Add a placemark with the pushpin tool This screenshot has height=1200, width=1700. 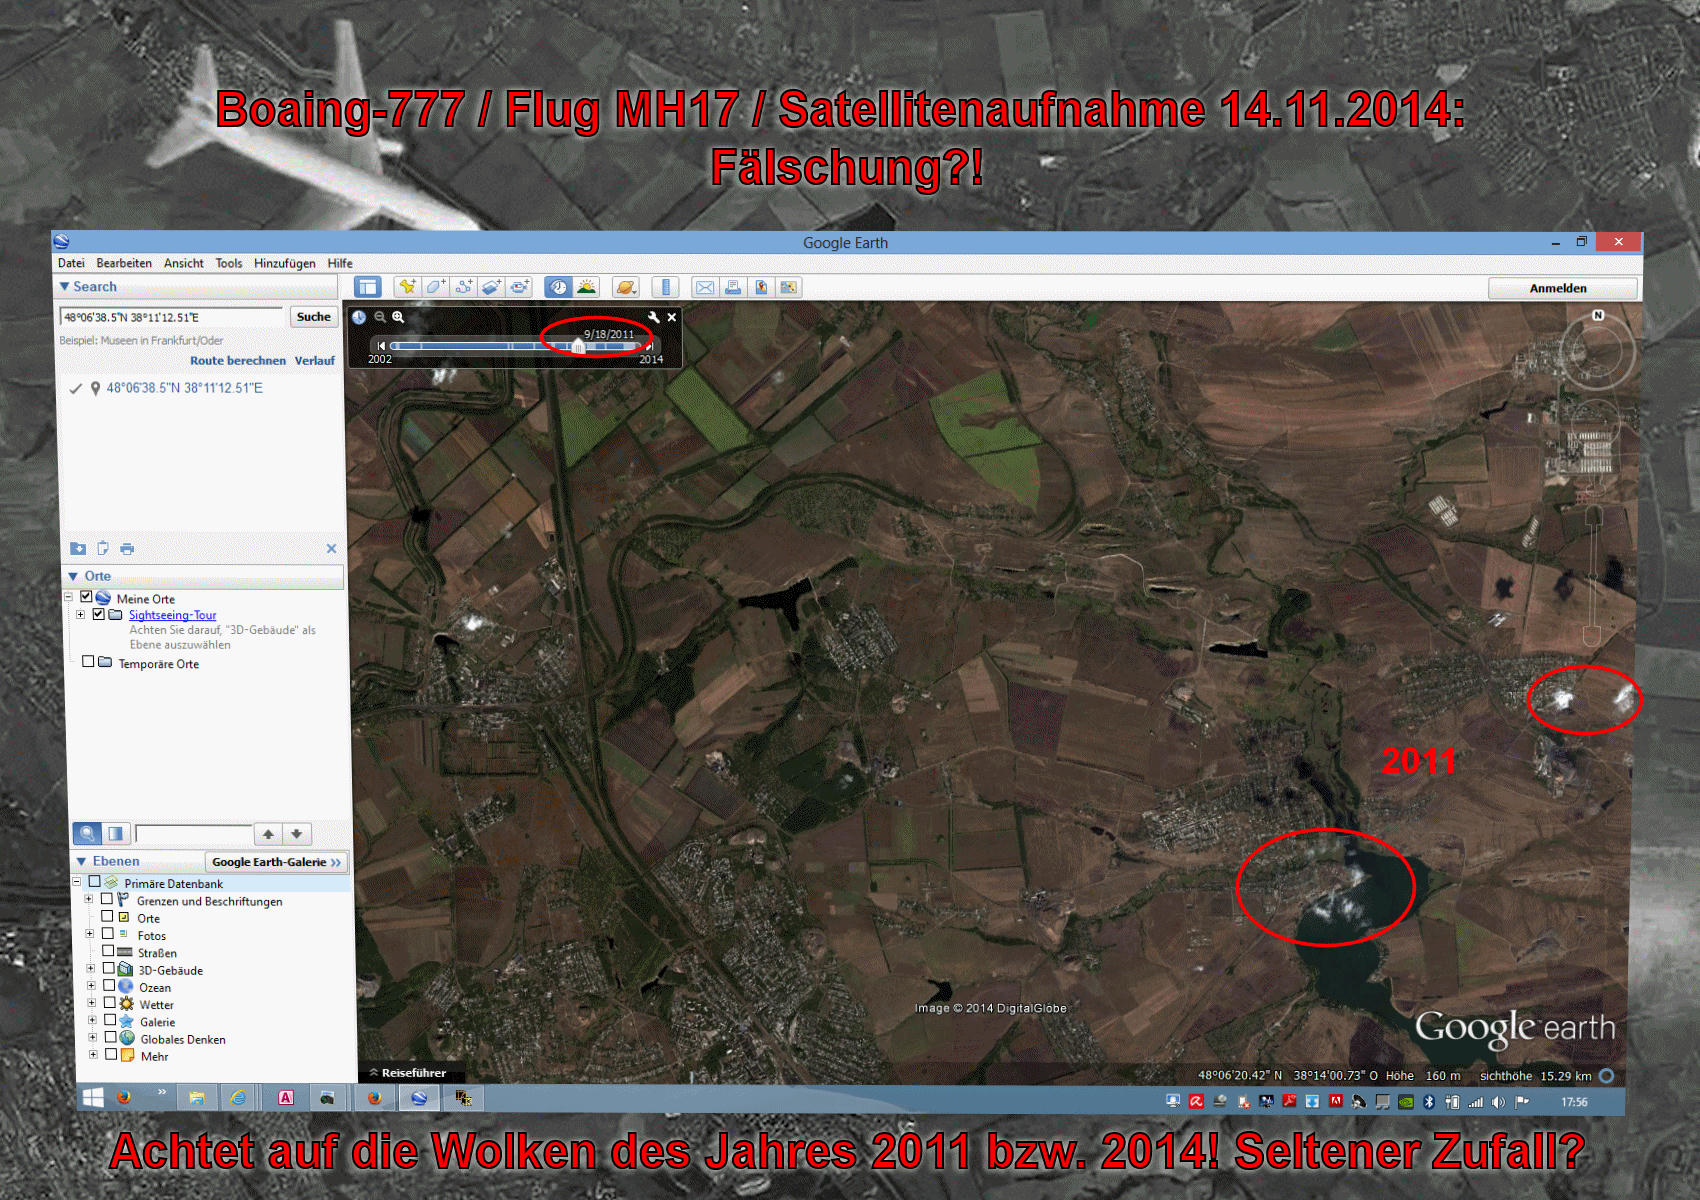407,288
